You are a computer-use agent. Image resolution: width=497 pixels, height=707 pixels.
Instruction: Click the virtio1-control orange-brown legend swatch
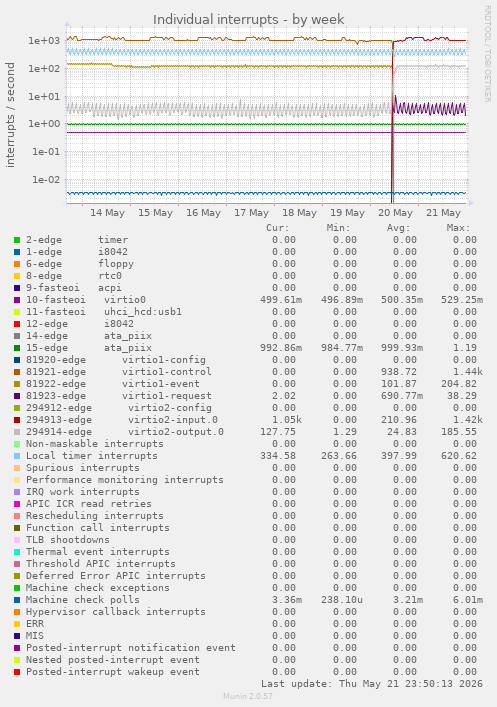click(x=17, y=372)
